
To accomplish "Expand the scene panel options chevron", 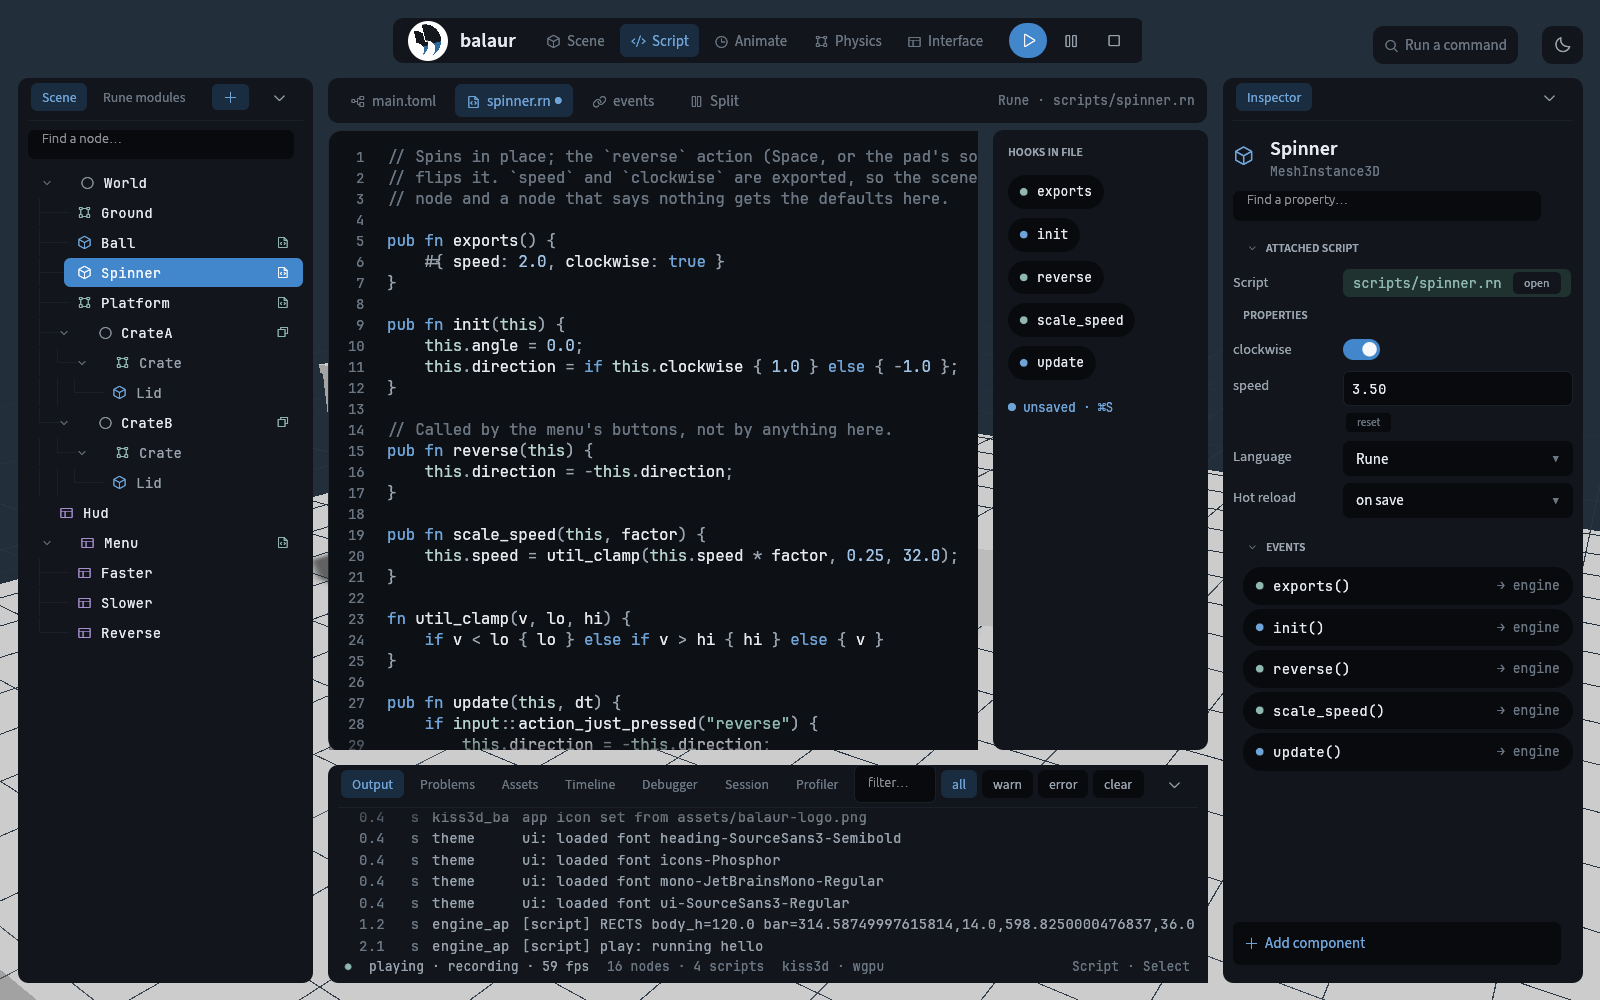I will point(280,97).
